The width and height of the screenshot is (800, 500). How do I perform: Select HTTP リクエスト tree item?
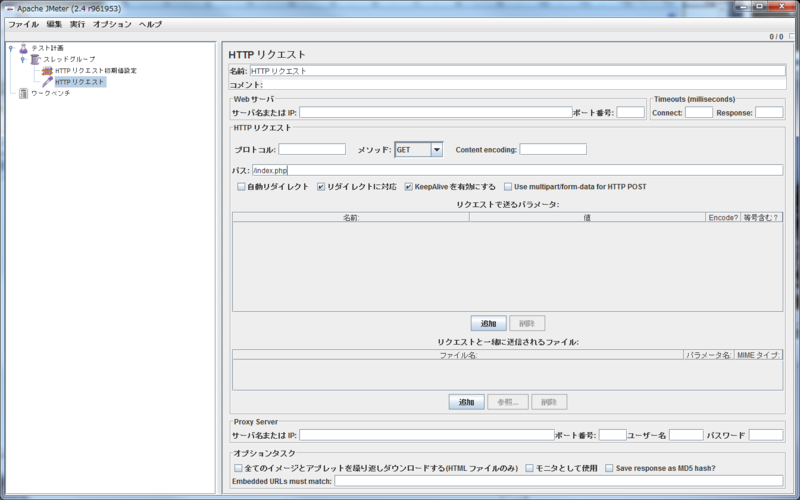click(80, 82)
